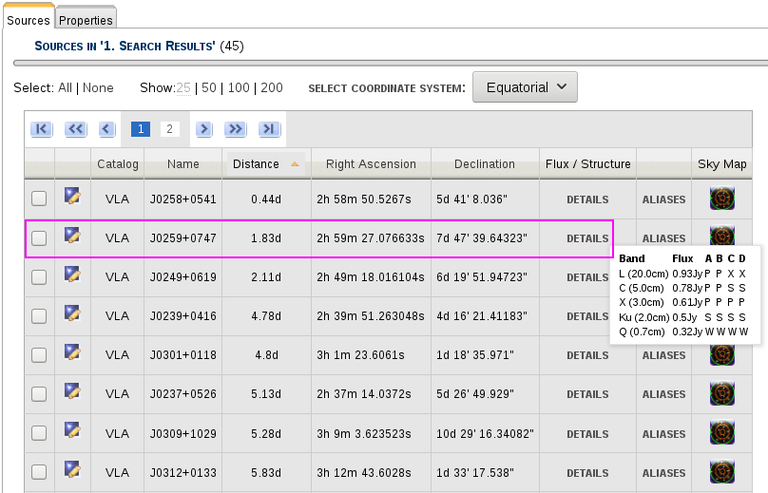Open sky map icon for J0258+0541

tap(721, 199)
